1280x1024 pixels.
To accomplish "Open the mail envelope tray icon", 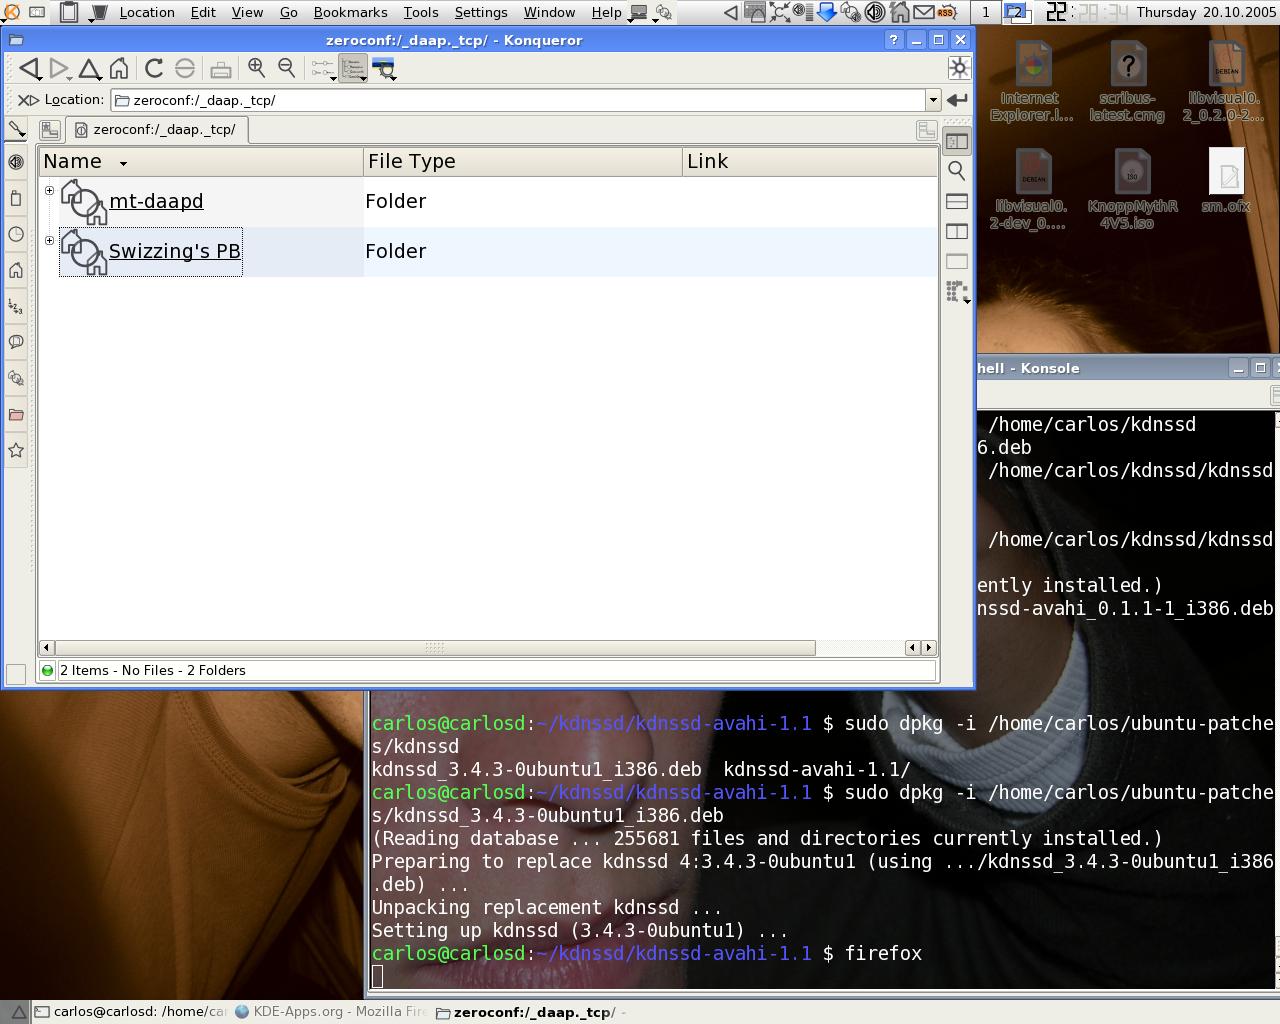I will 924,12.
